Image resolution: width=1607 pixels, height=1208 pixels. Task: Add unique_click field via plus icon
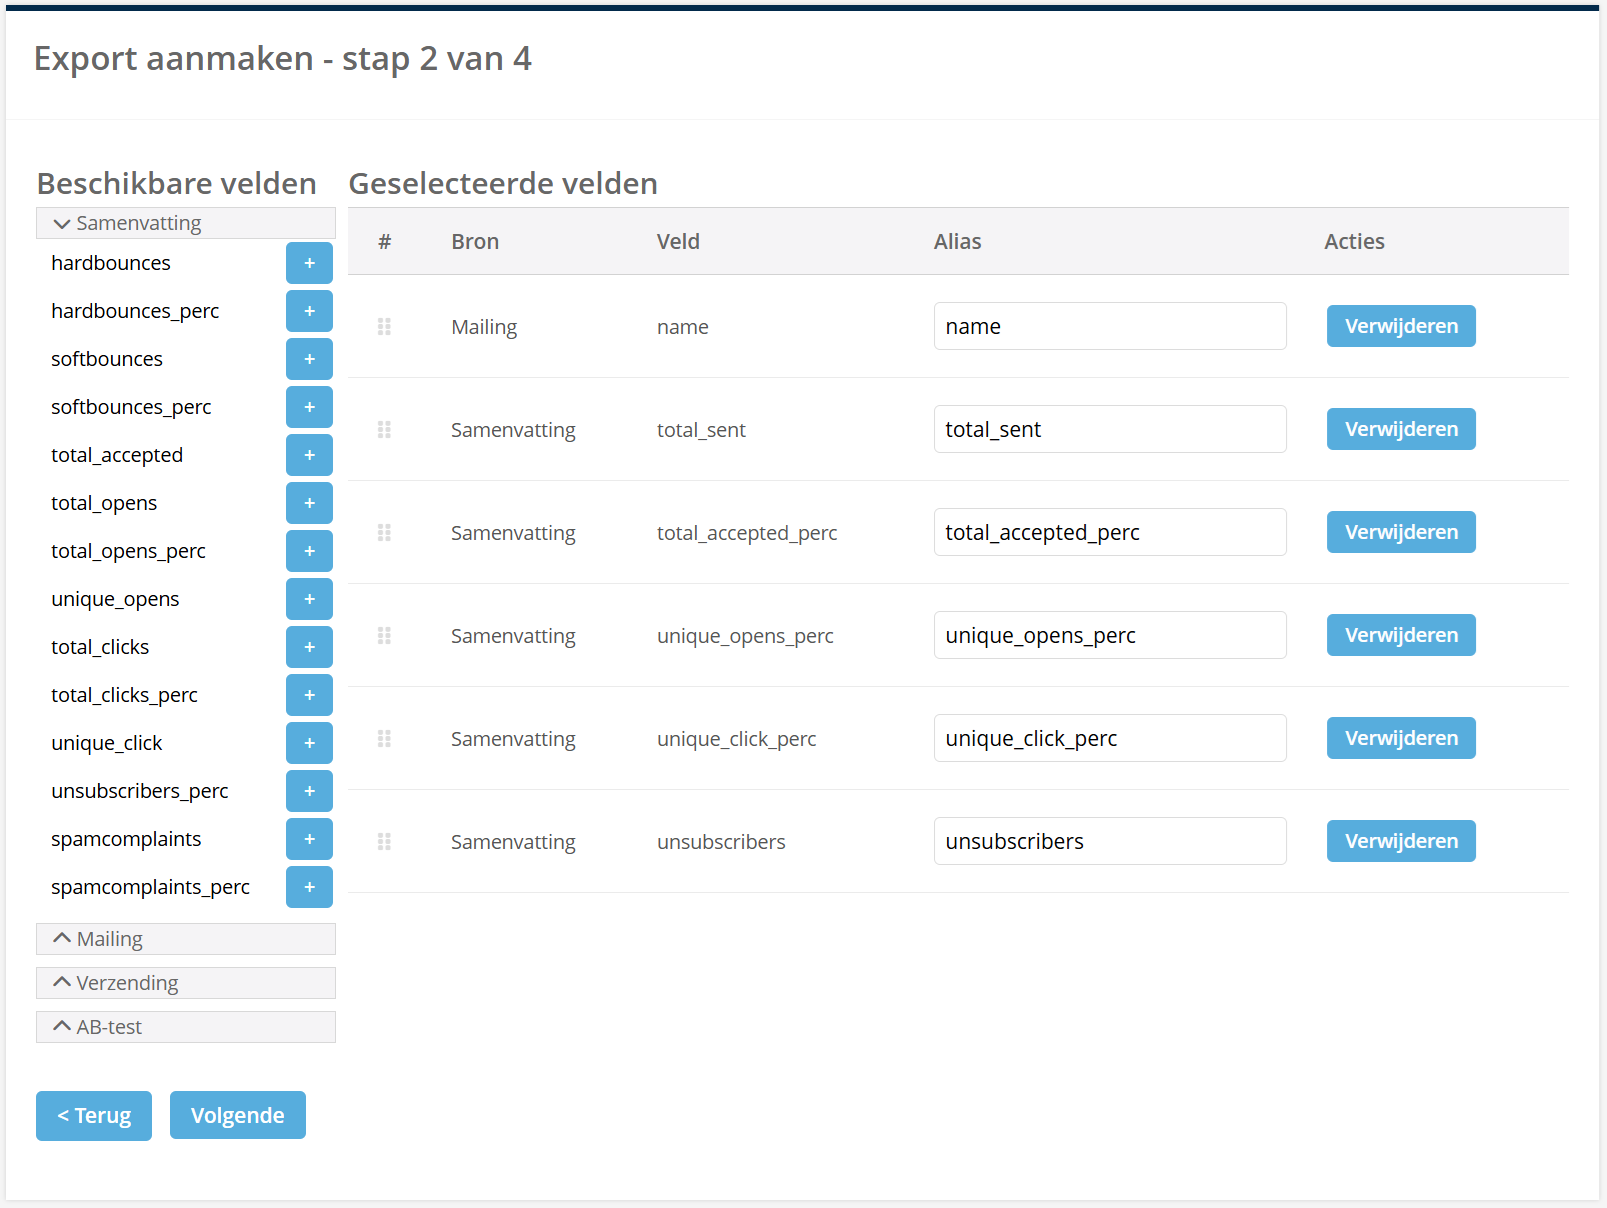click(309, 743)
